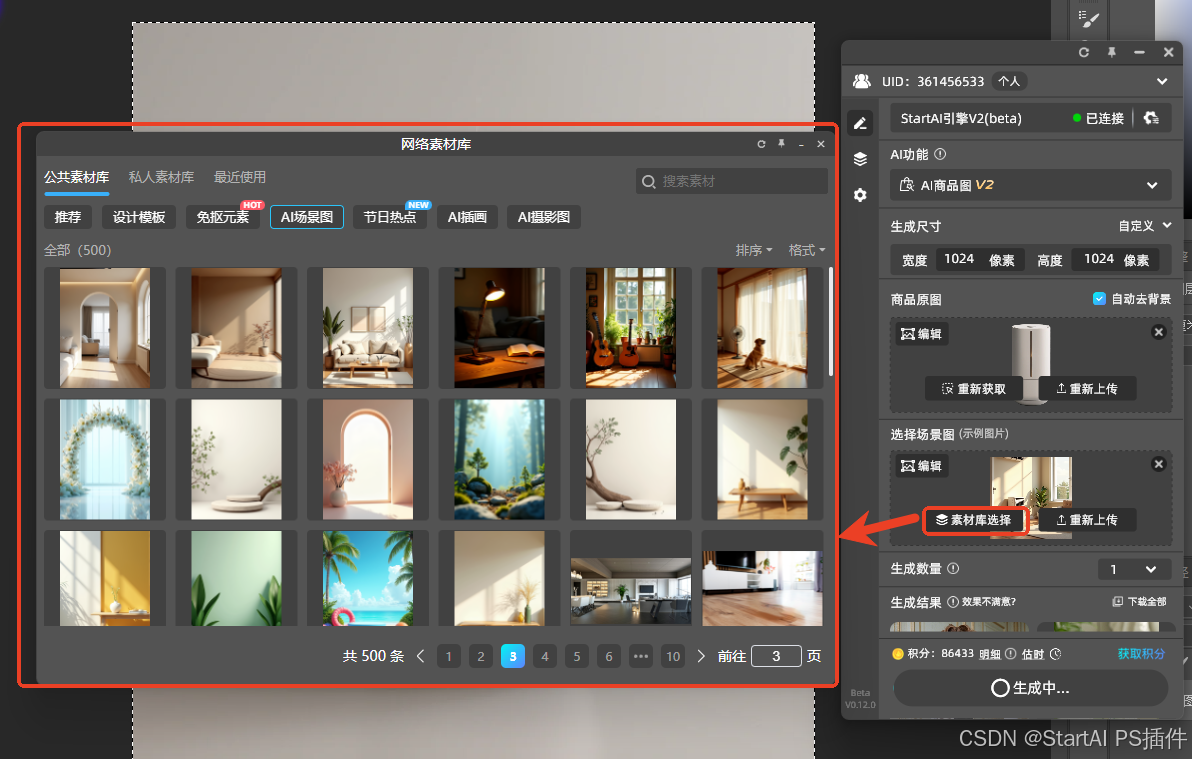This screenshot has height=759, width=1192.
Task: Go to page 4 in pagination
Action: click(545, 656)
